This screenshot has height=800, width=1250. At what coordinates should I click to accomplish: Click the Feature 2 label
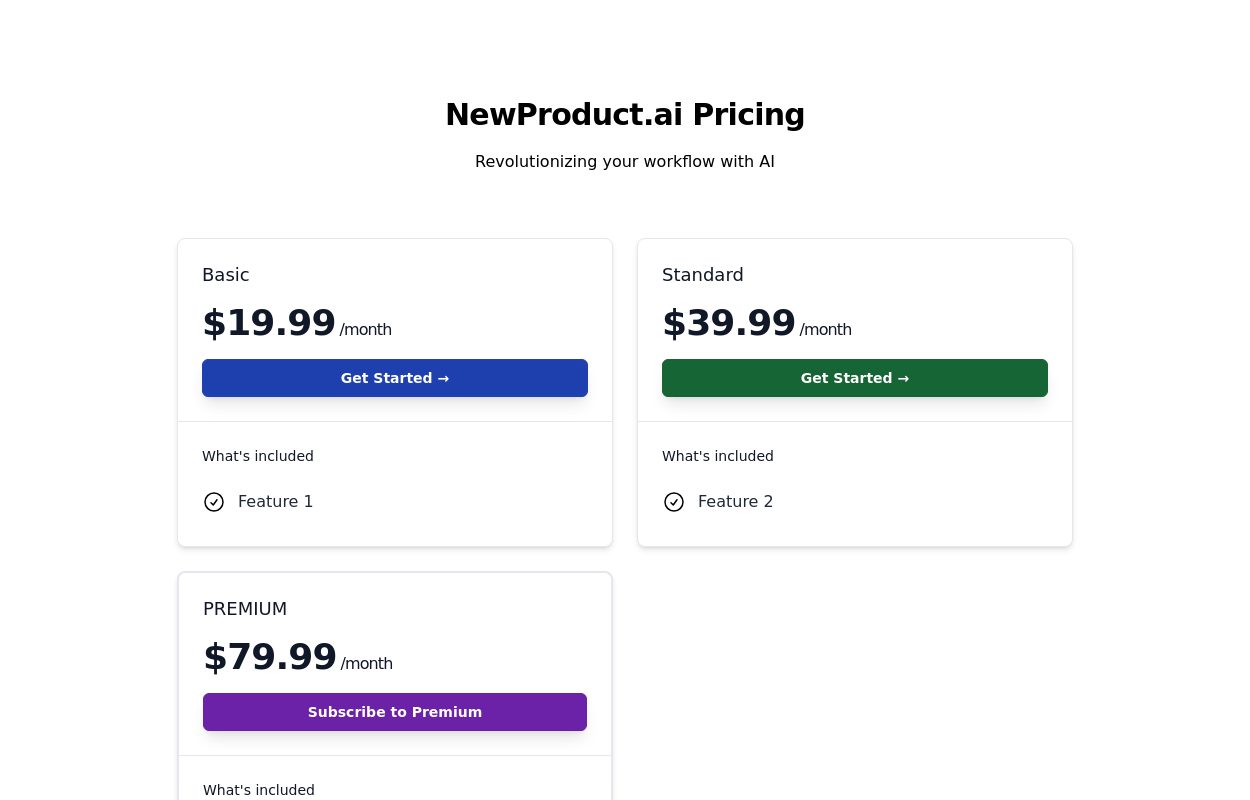pos(736,502)
